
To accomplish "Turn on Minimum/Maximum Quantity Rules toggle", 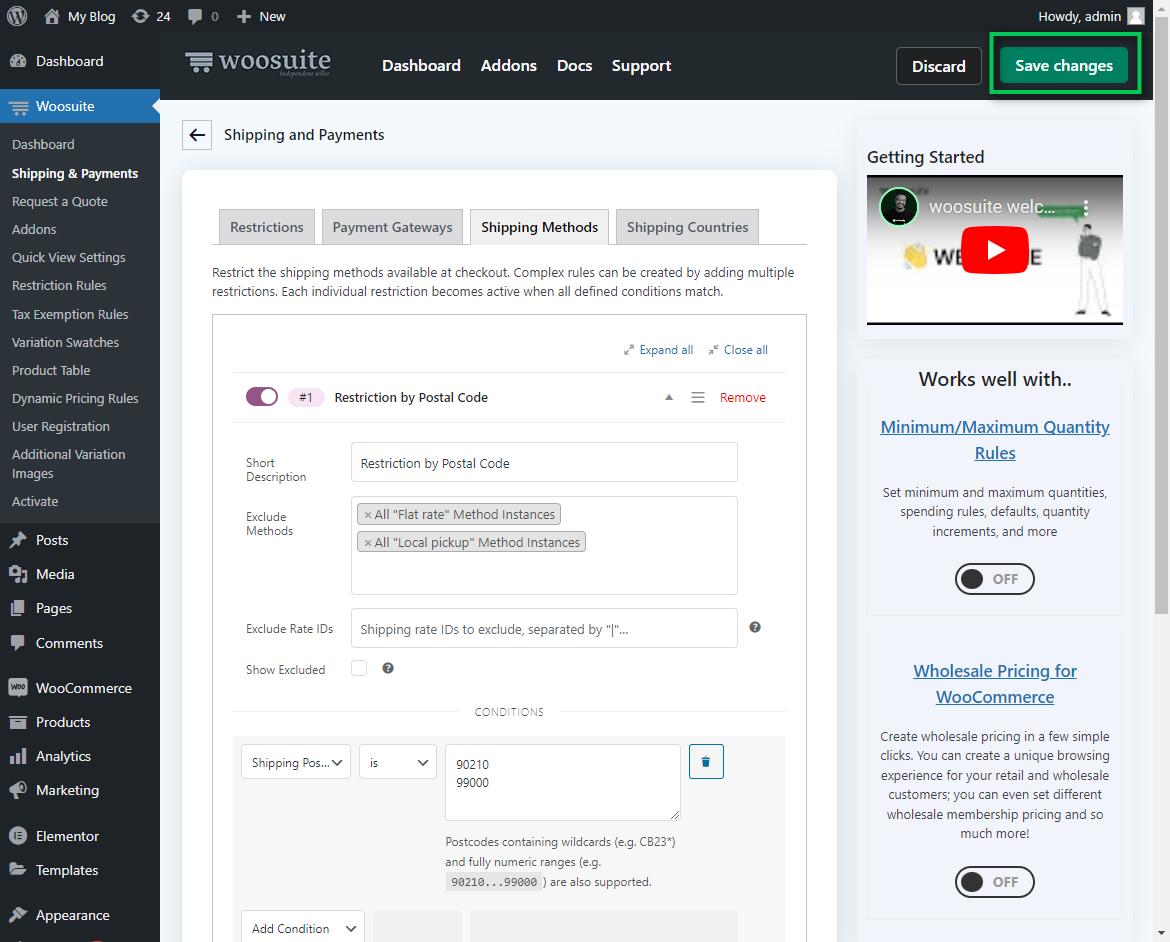I will [995, 578].
